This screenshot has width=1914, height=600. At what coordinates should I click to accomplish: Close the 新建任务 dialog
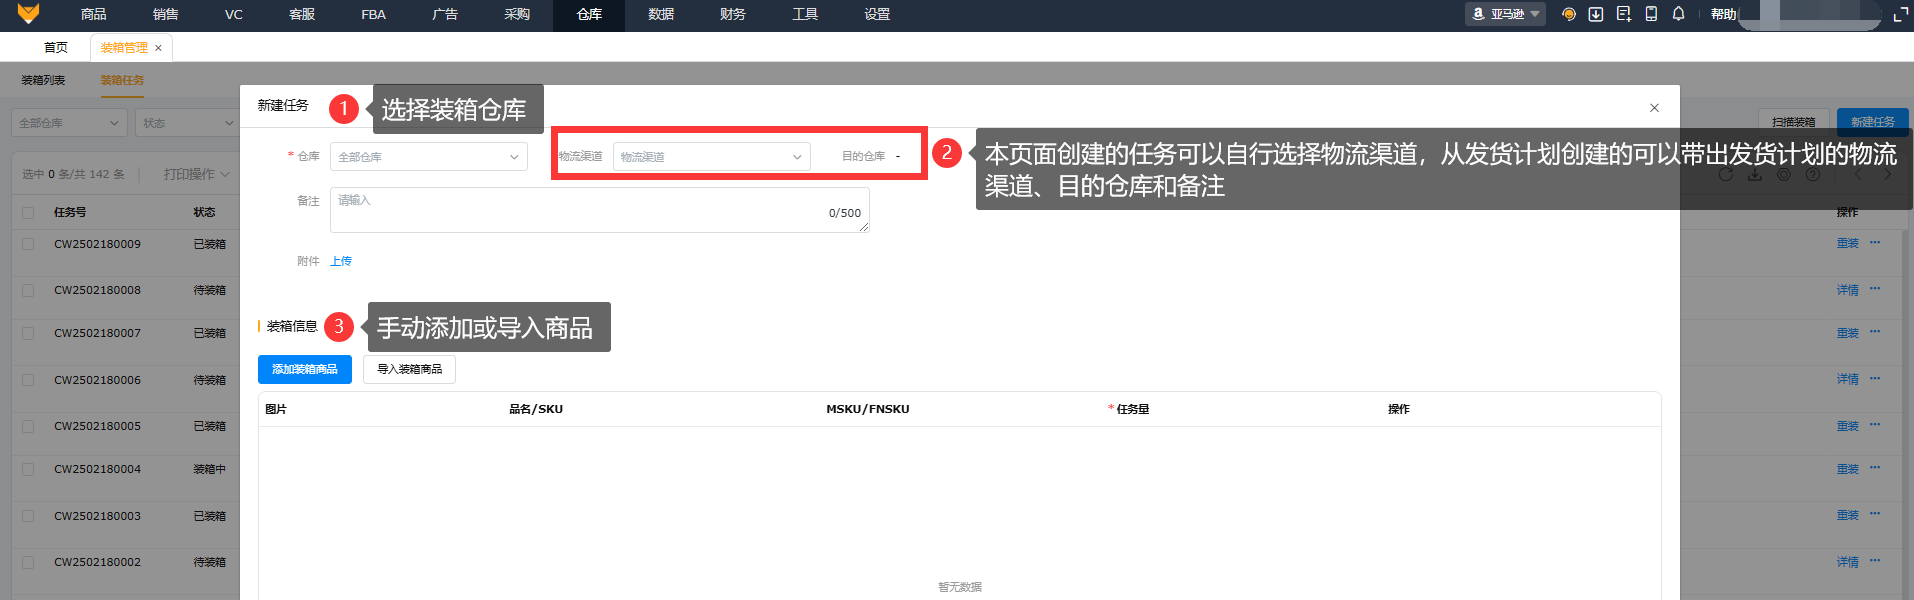1654,108
